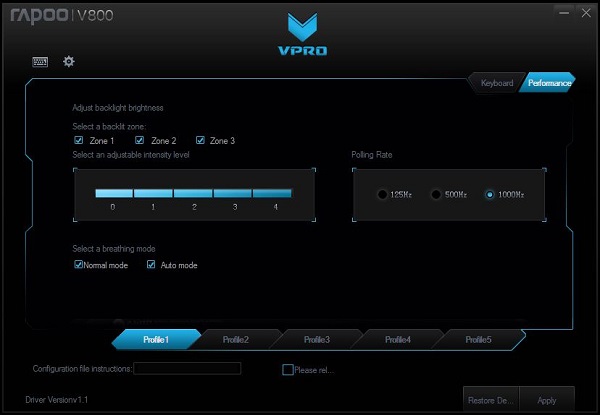Viewport: 600px width, 415px height.
Task: Set backlight intensity to level 1
Action: click(x=153, y=193)
